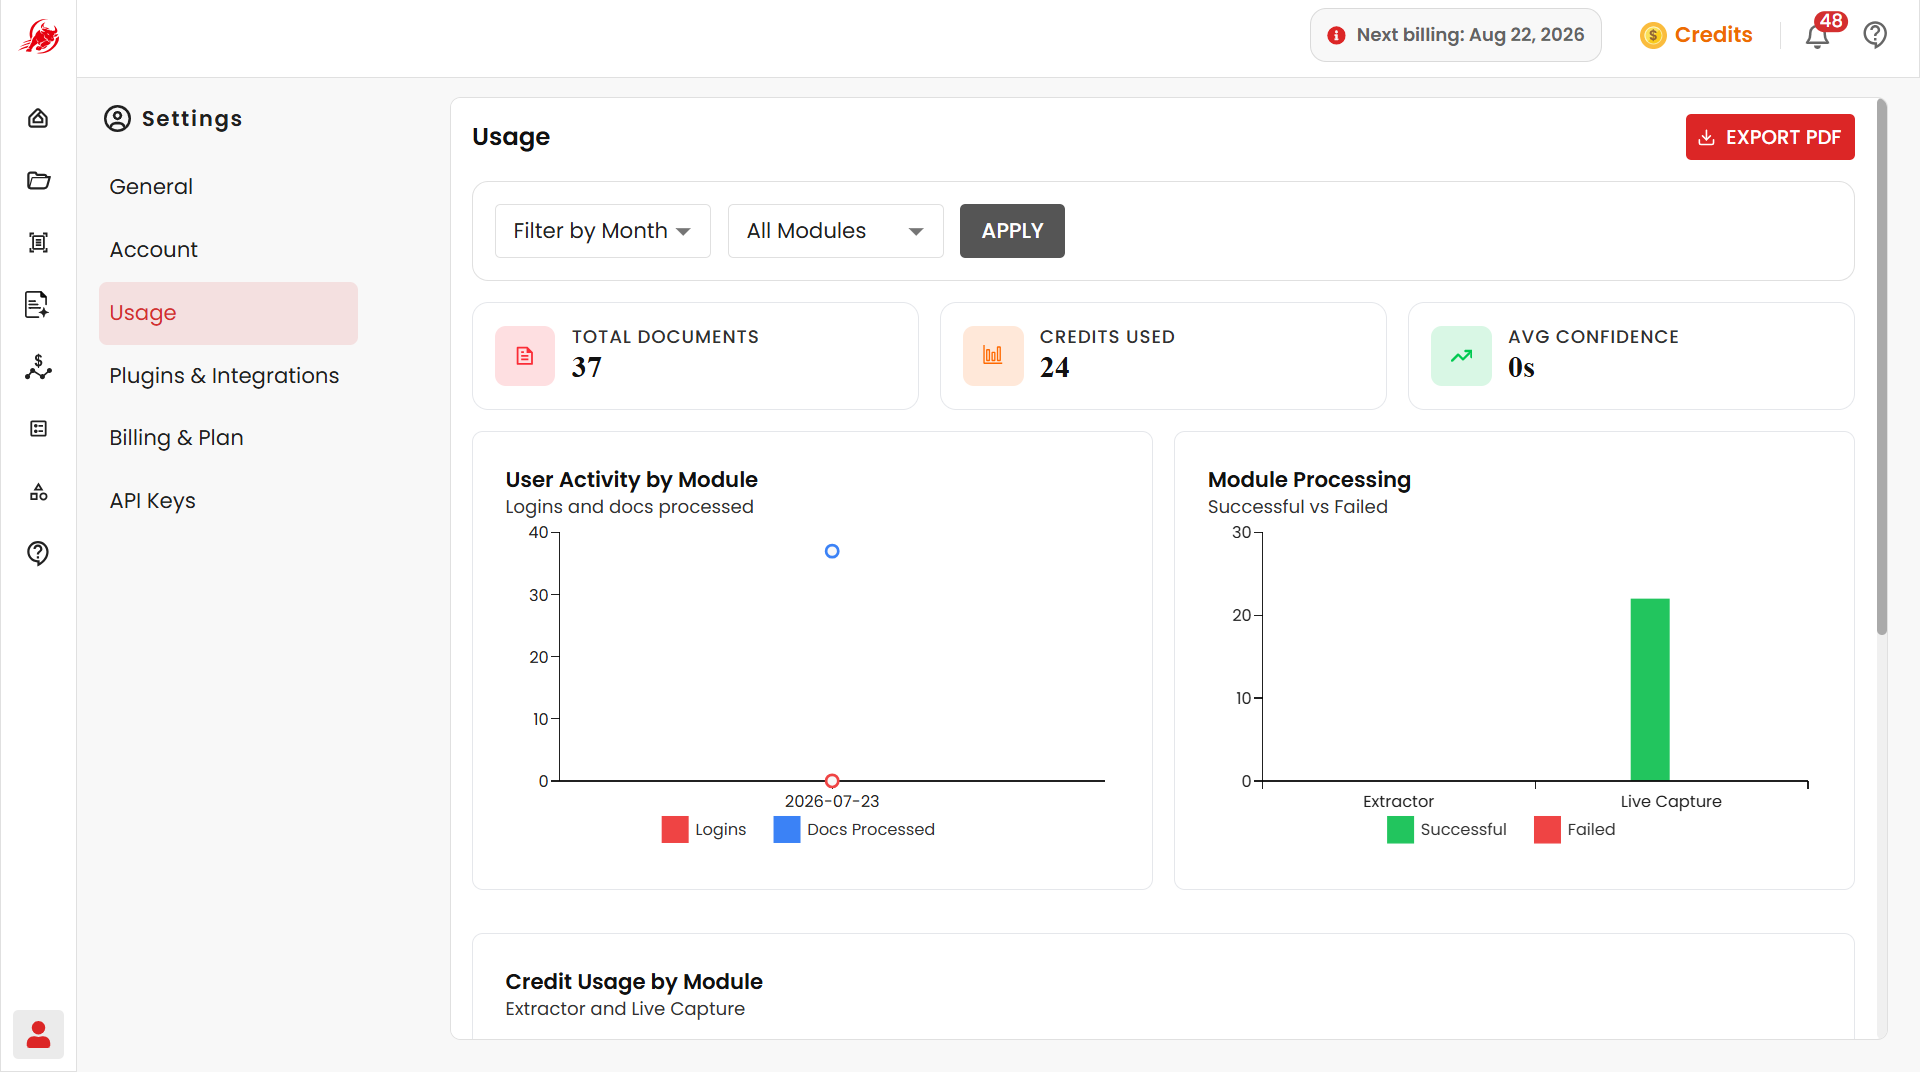Click the Credits Used chart icon
Screen dimensions: 1920x1072
(x=993, y=356)
